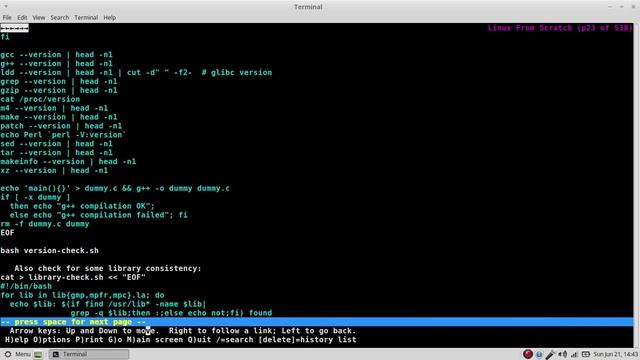The height and width of the screenshot is (360, 640).
Task: Click the 'Also check for some library consistency:' text
Action: [108, 268]
